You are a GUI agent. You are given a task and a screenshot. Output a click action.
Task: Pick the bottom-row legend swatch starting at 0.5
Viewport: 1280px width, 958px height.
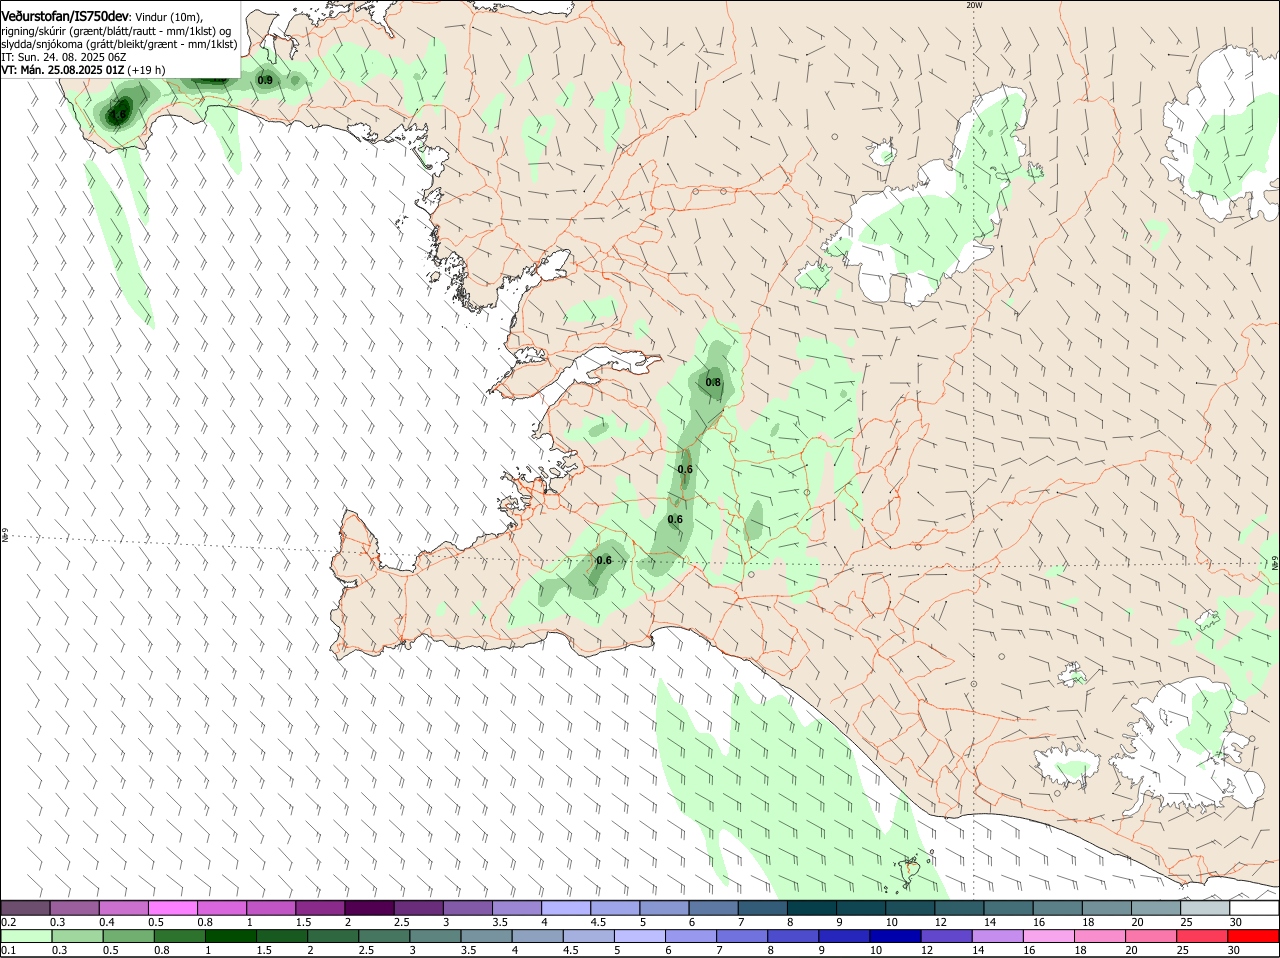click(x=127, y=936)
